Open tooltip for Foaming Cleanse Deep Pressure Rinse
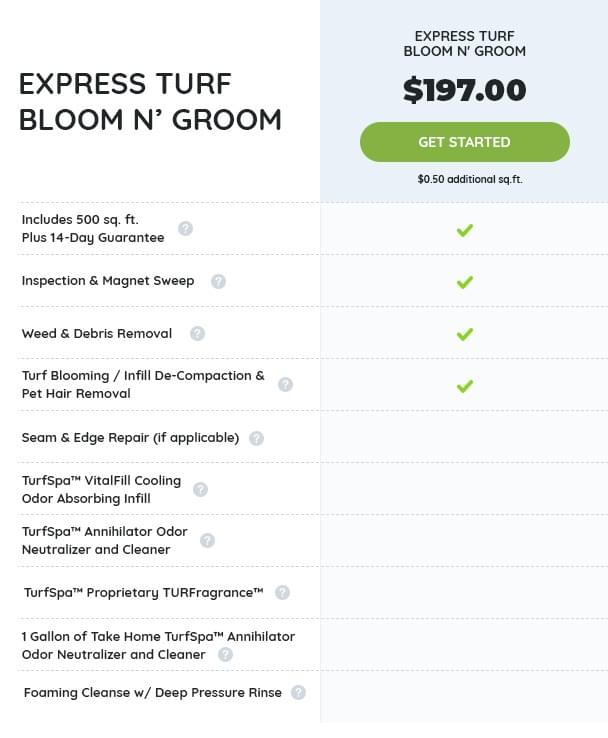608x738 pixels. [298, 692]
